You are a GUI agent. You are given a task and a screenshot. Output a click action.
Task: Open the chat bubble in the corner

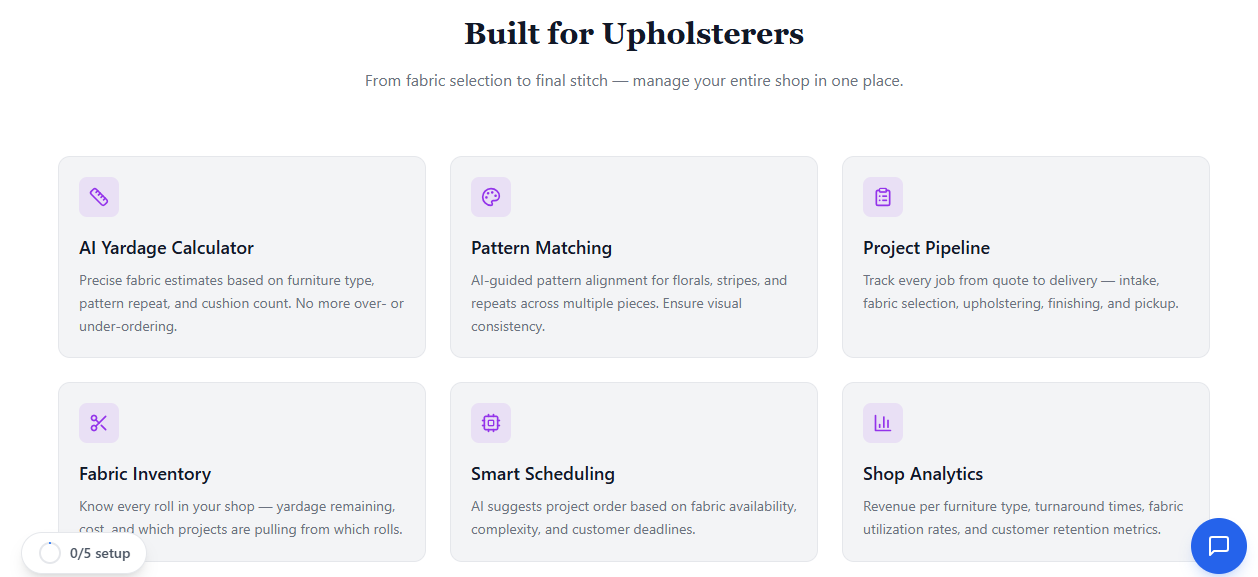click(1218, 546)
